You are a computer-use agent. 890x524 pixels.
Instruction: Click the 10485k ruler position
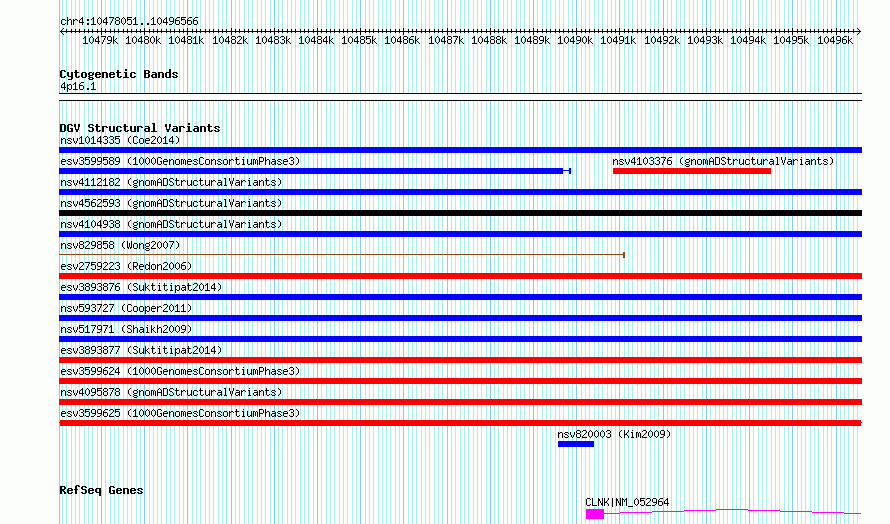359,40
